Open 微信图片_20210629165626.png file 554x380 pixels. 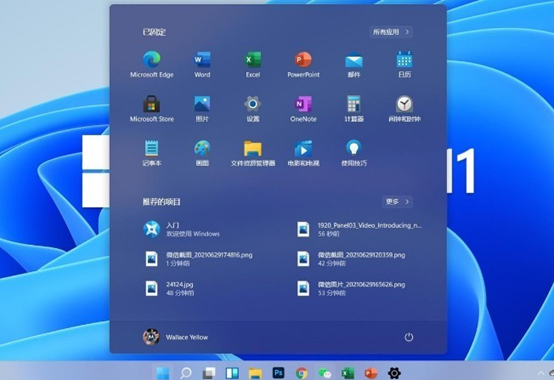coord(351,288)
